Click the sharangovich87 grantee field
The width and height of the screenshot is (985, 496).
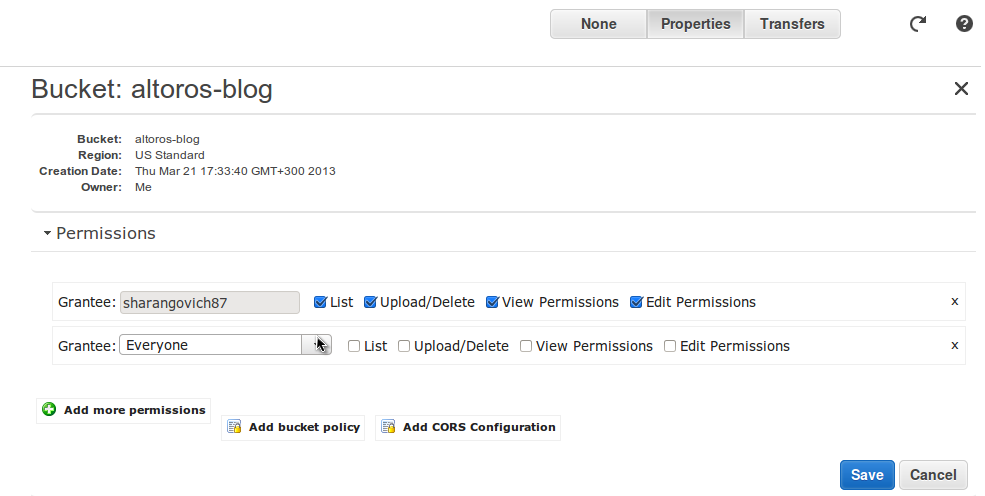(x=210, y=303)
